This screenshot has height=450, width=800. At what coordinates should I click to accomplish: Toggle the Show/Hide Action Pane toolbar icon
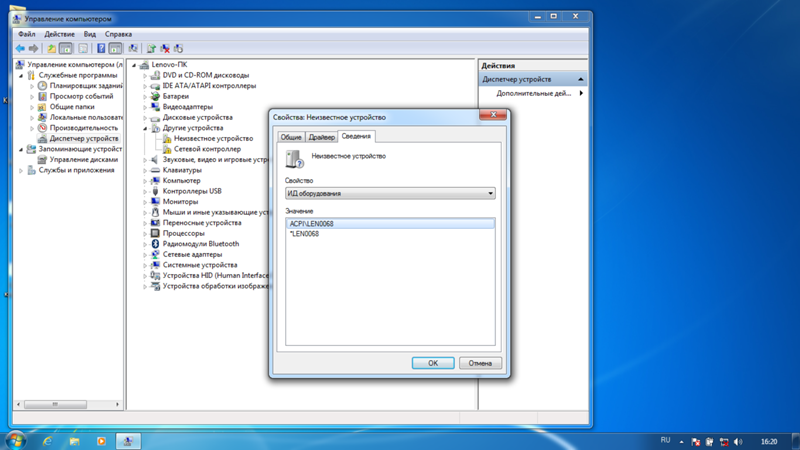pos(115,48)
